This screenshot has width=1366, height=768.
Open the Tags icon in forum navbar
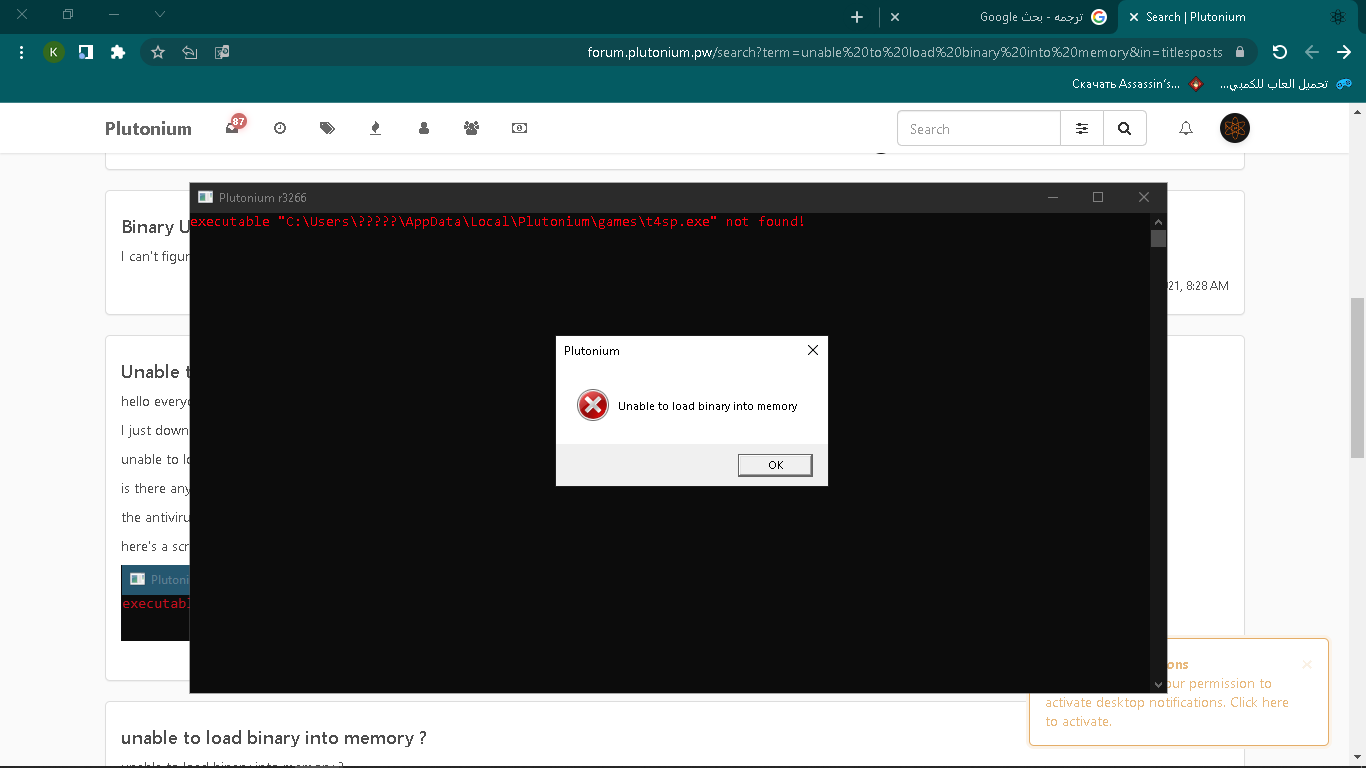pos(327,128)
